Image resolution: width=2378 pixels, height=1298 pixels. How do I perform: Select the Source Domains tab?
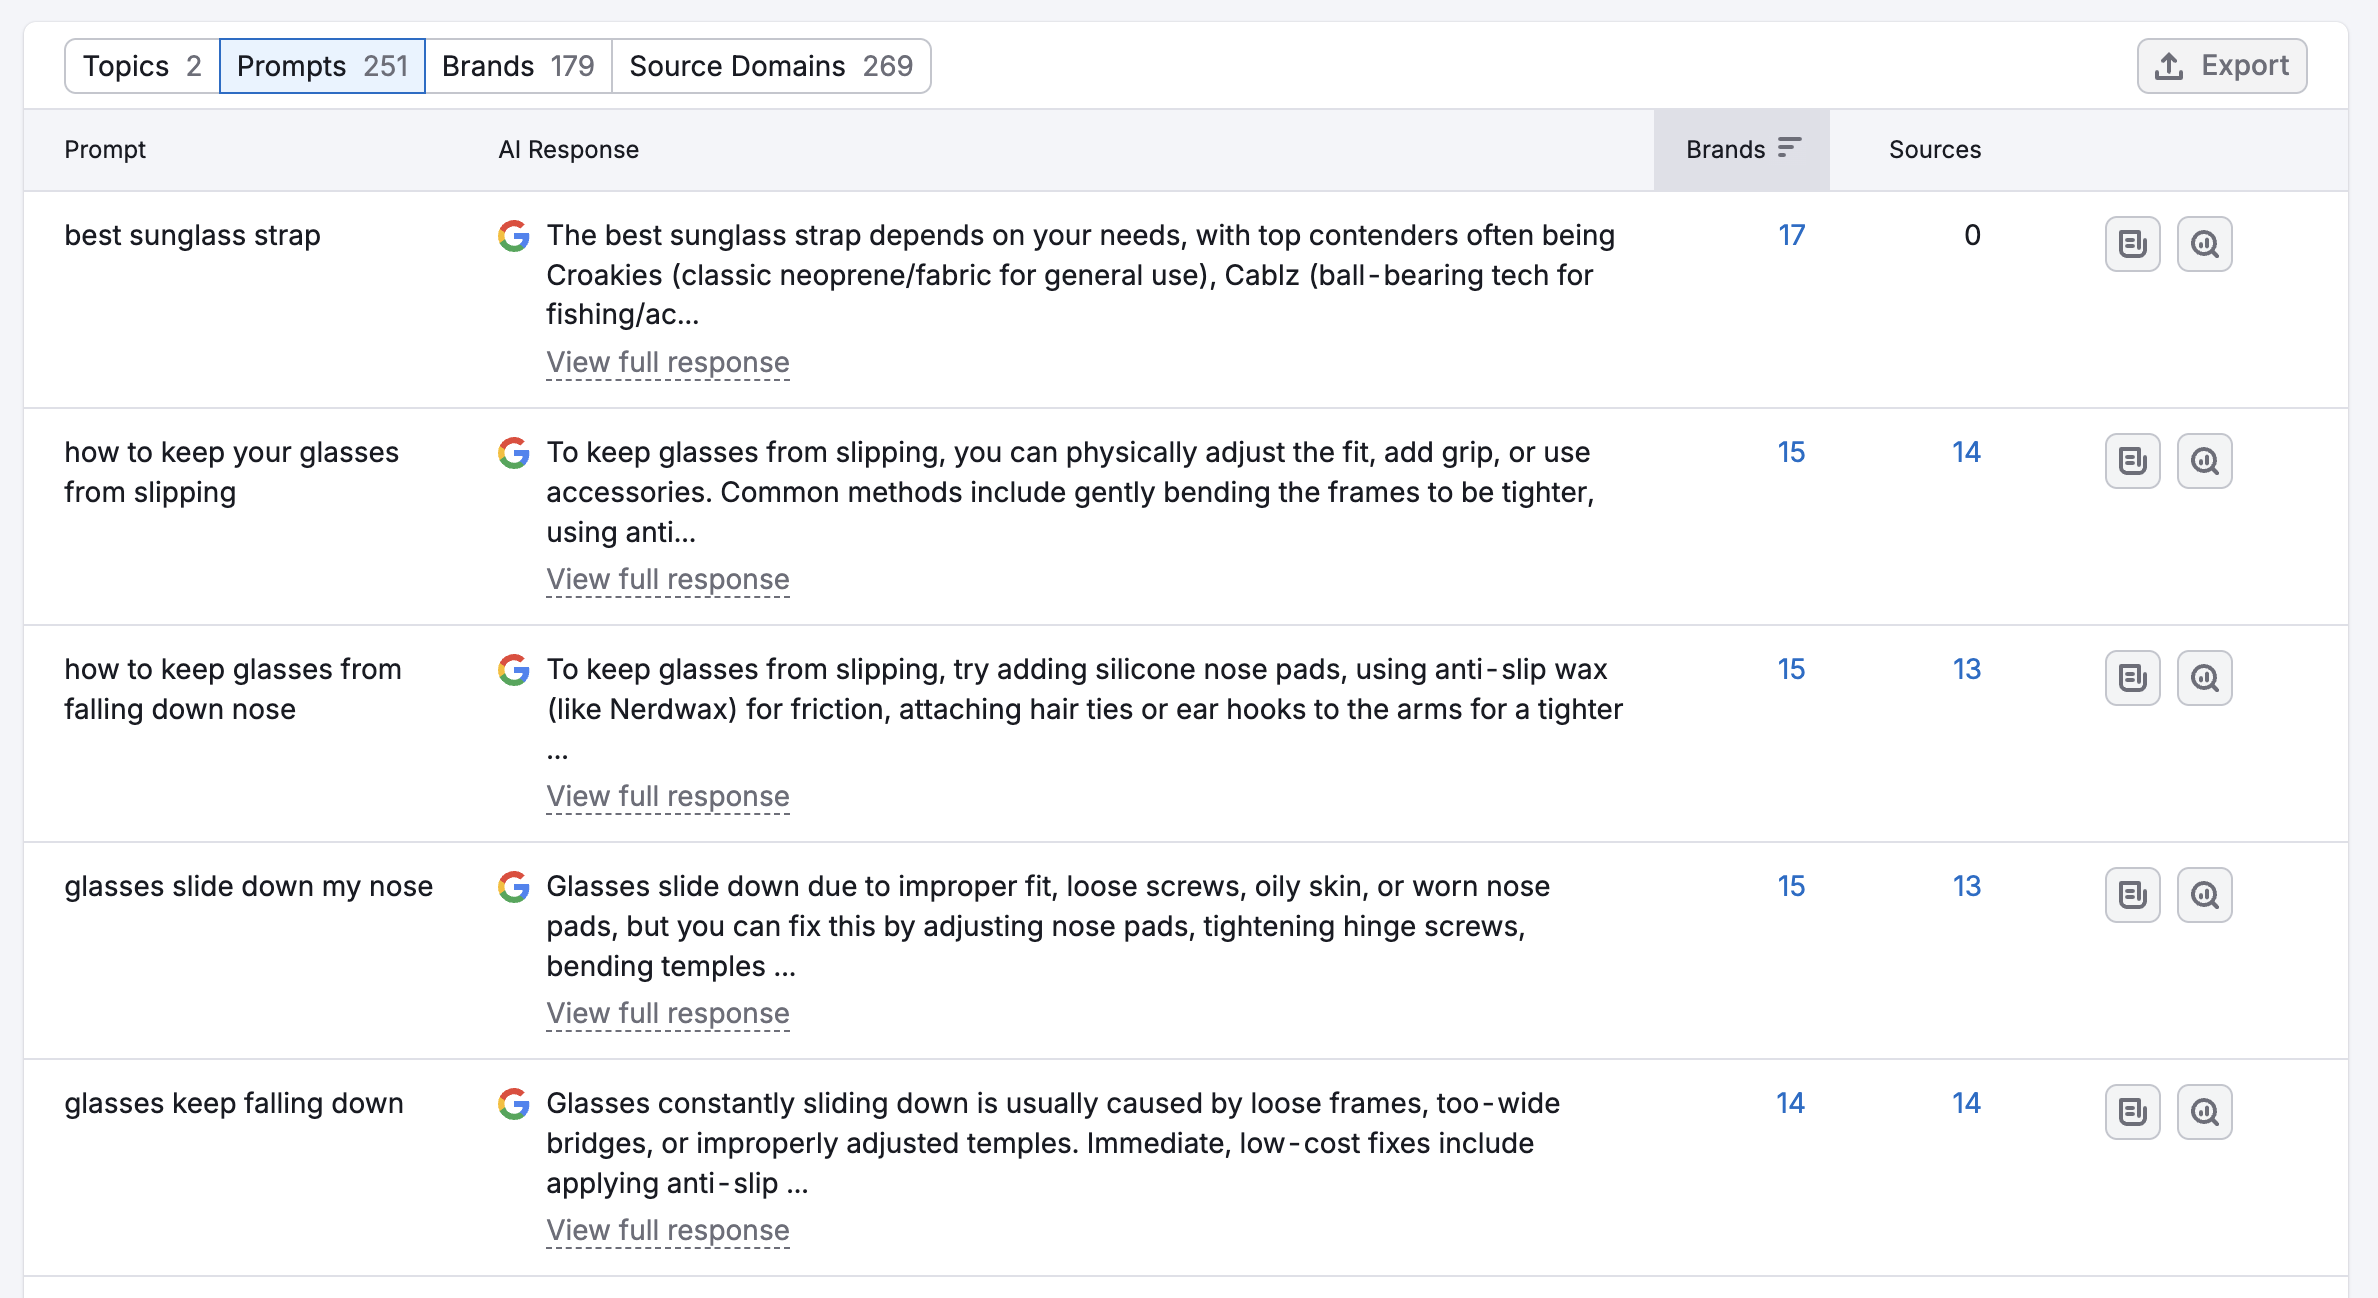tap(770, 66)
